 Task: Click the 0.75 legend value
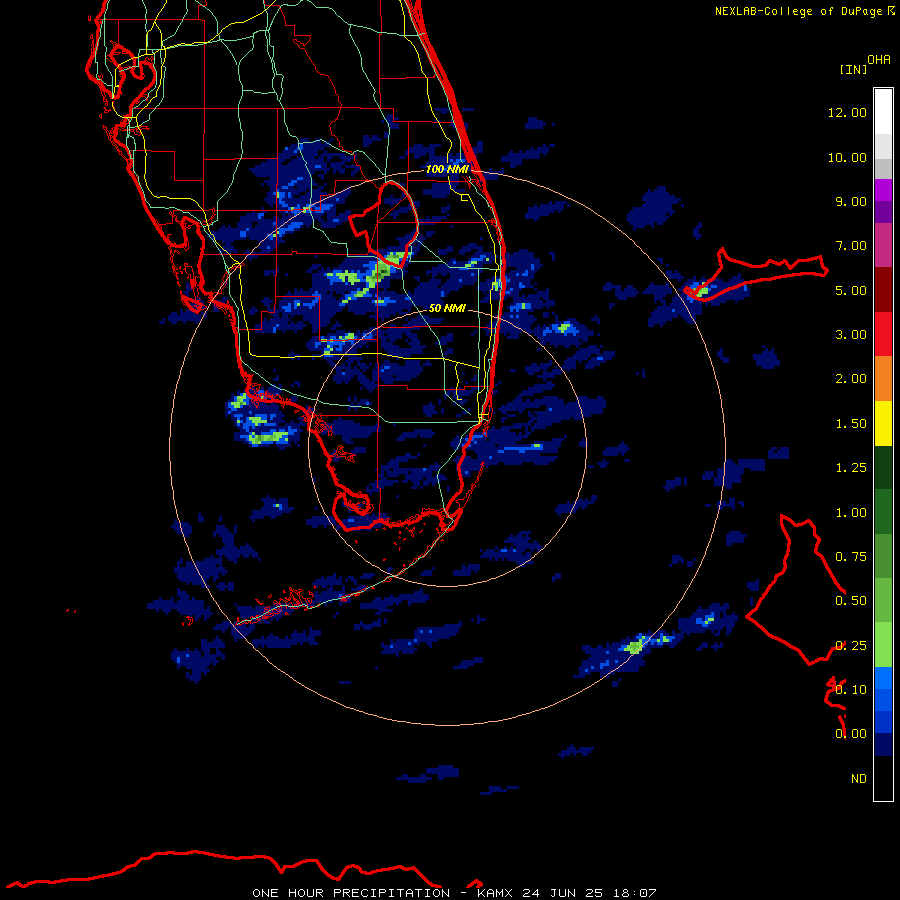tap(851, 557)
